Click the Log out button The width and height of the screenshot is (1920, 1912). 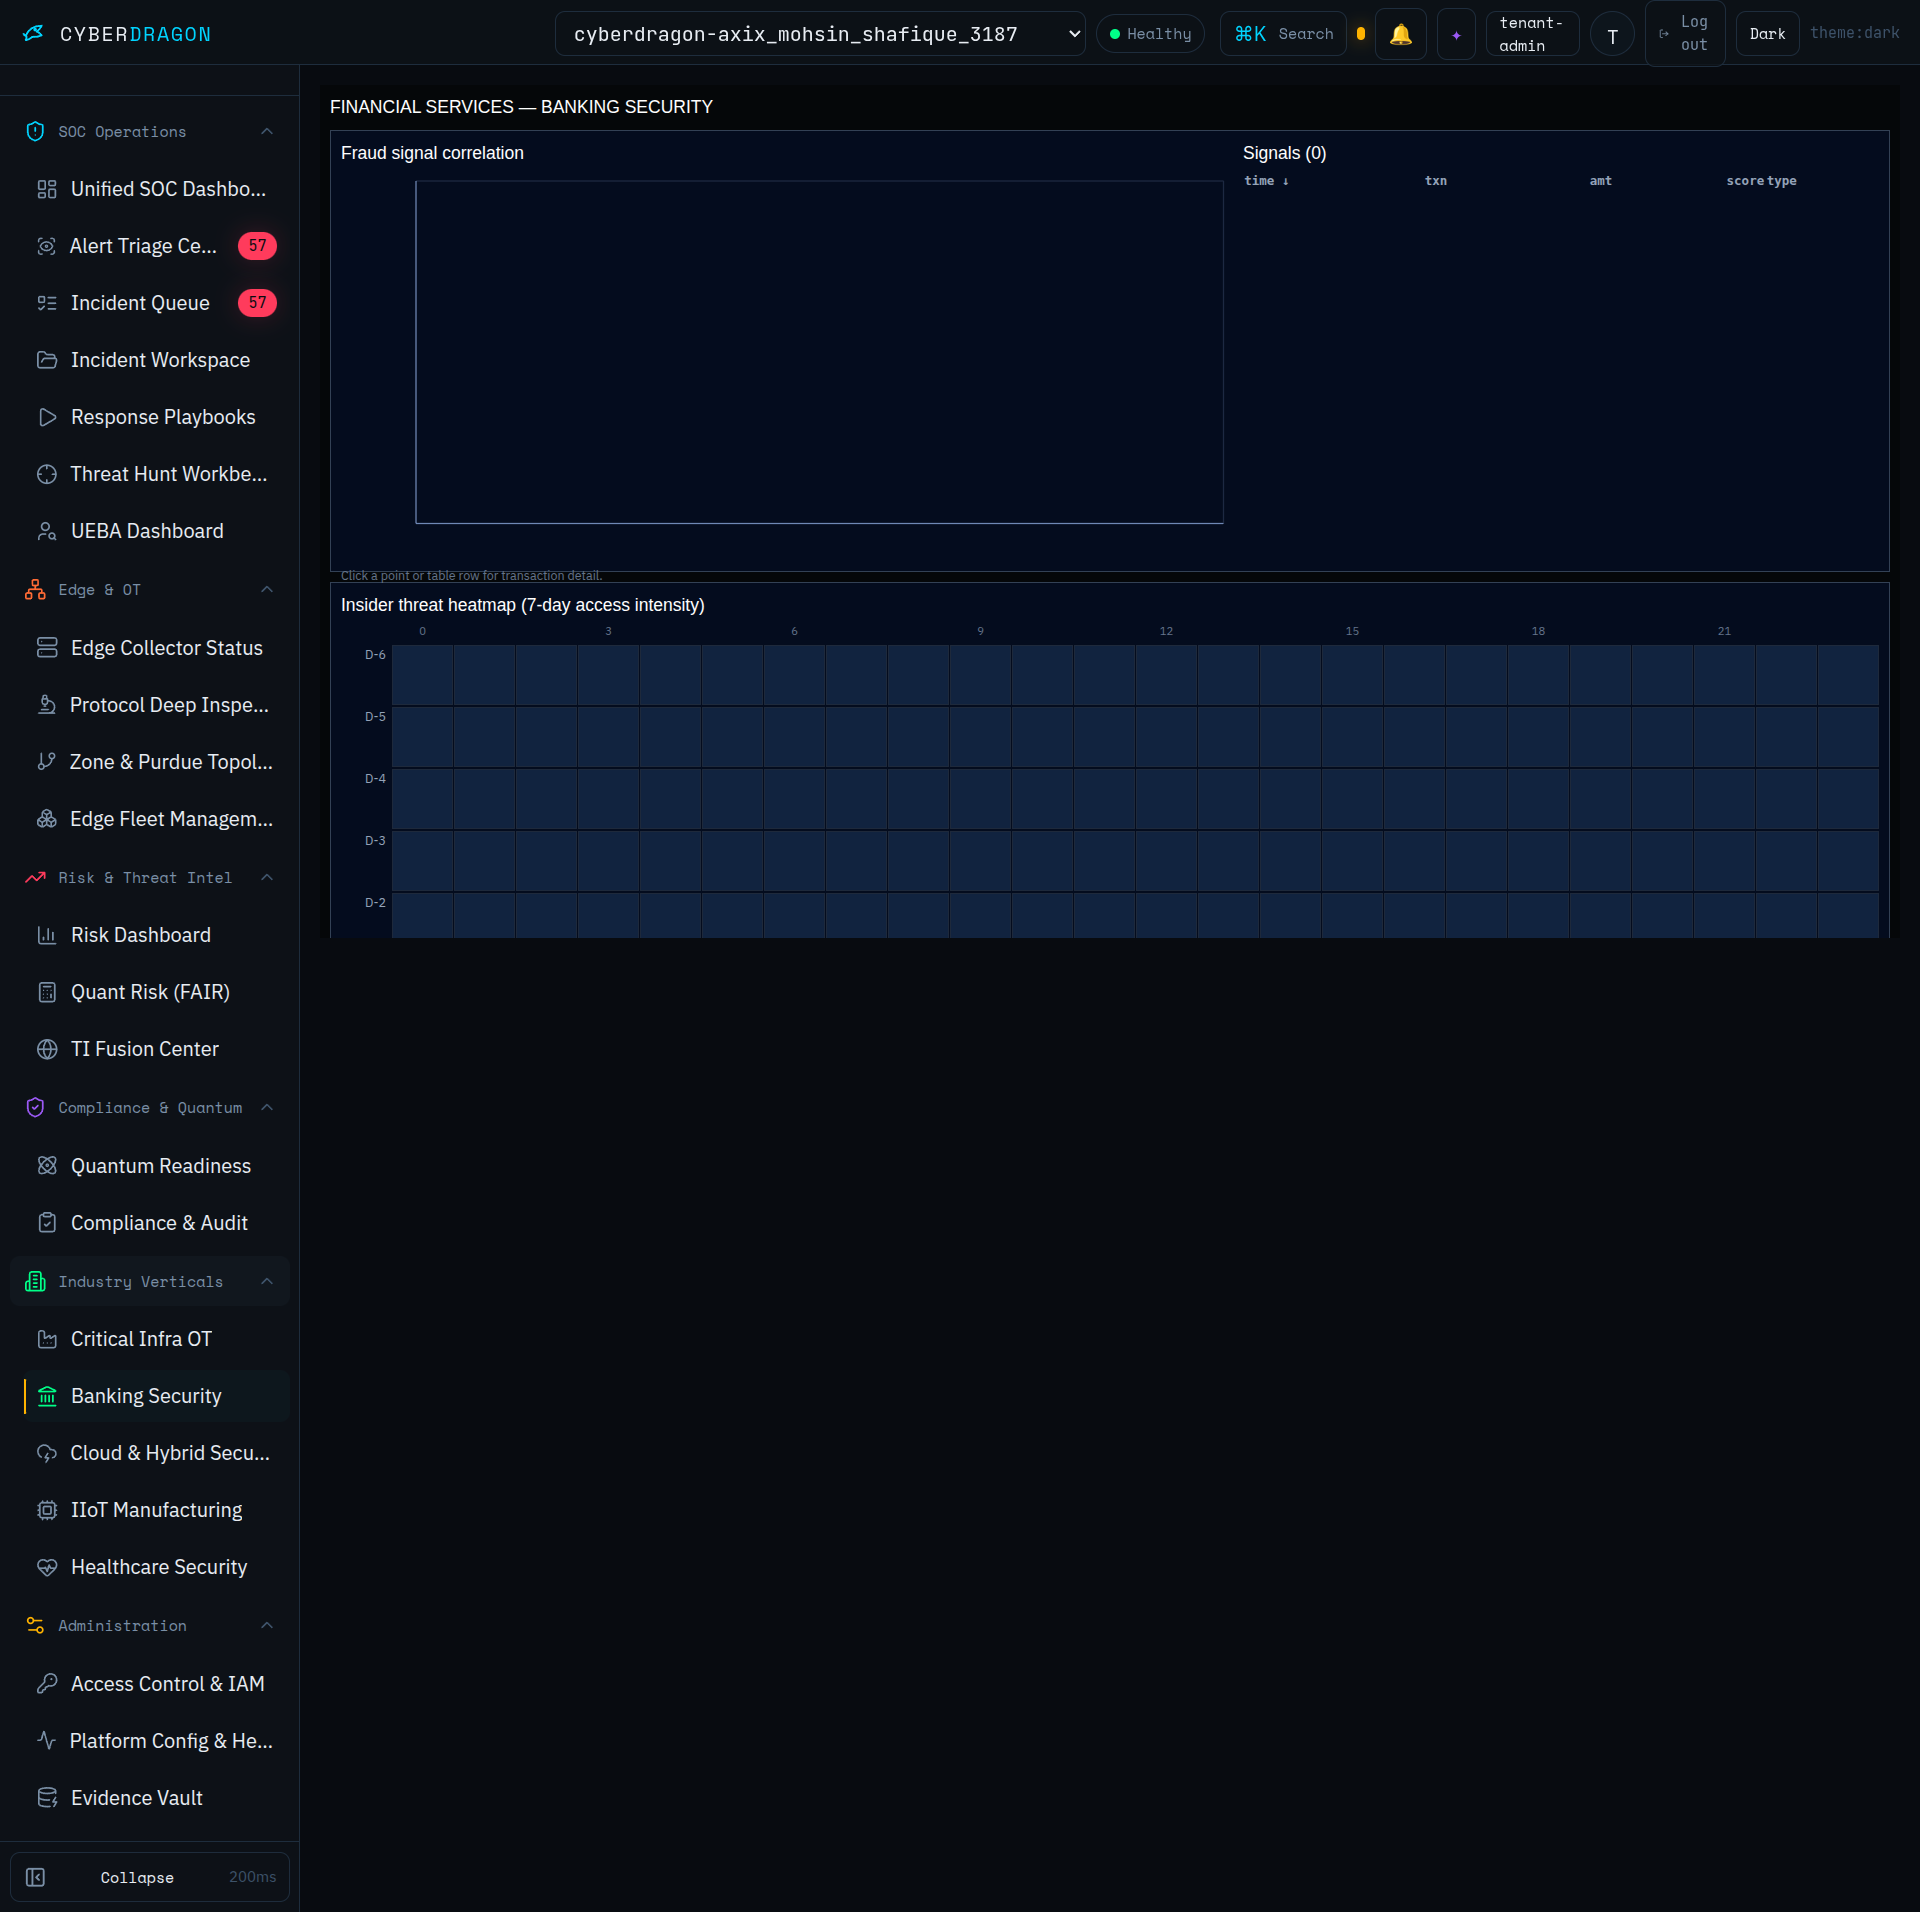click(x=1685, y=34)
